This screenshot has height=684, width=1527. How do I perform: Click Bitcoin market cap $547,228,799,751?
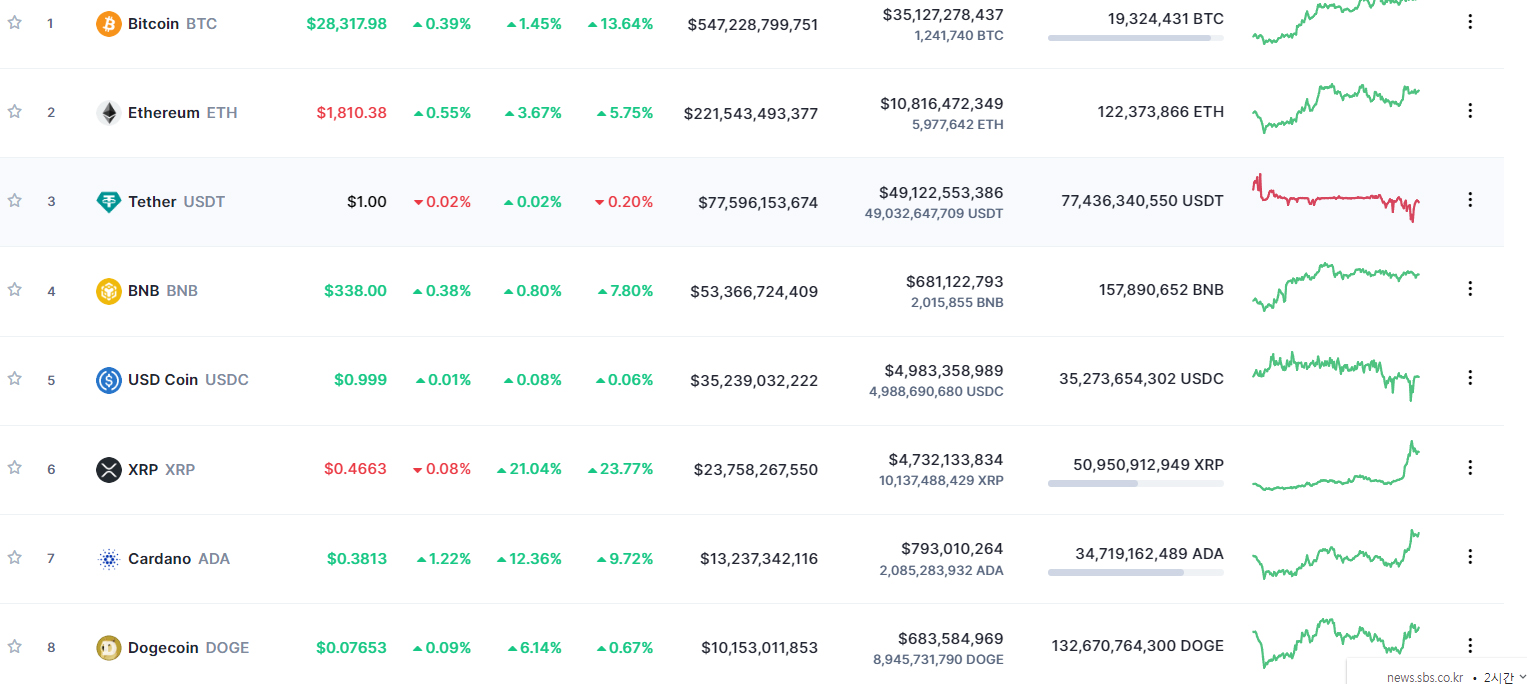pyautogui.click(x=753, y=24)
